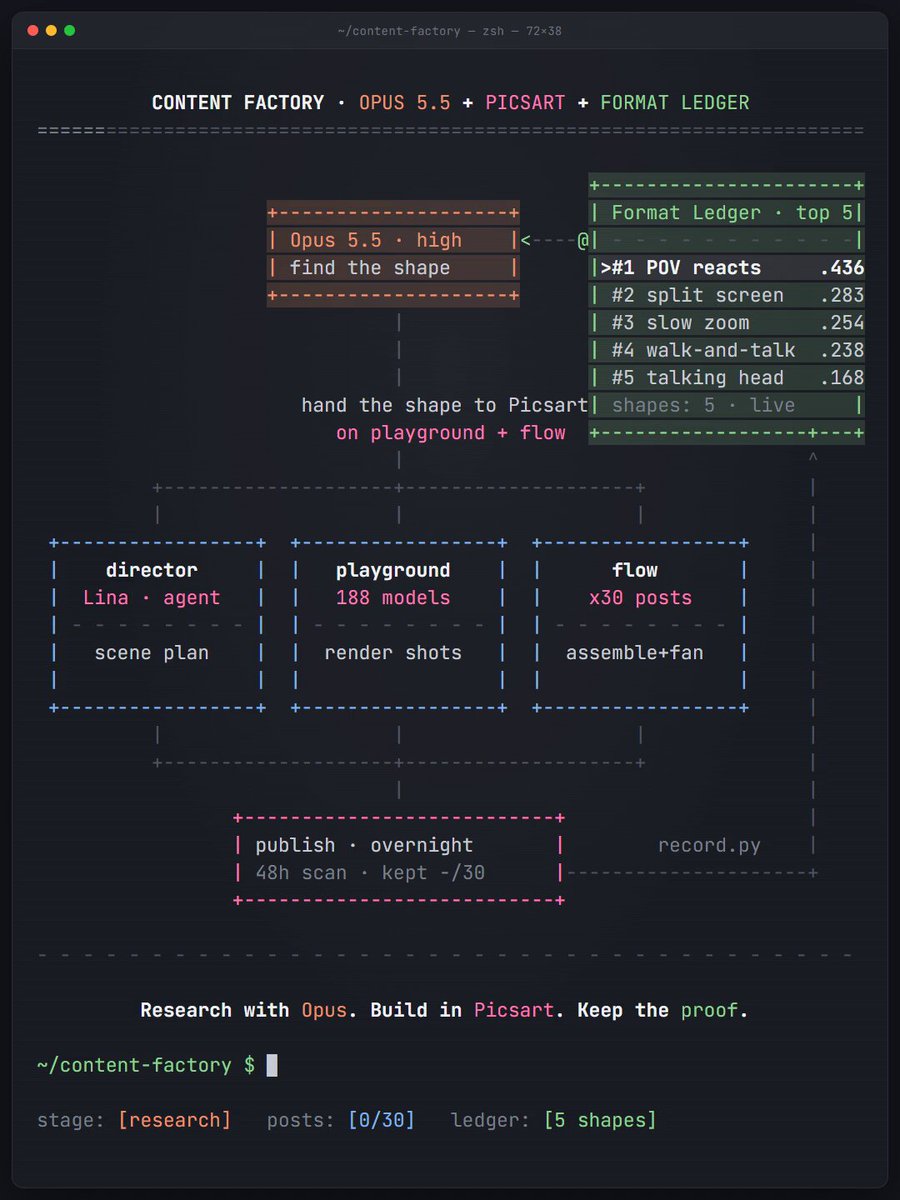The image size is (900, 1200).
Task: Place focus on the terminal cursor block
Action: 272,1065
